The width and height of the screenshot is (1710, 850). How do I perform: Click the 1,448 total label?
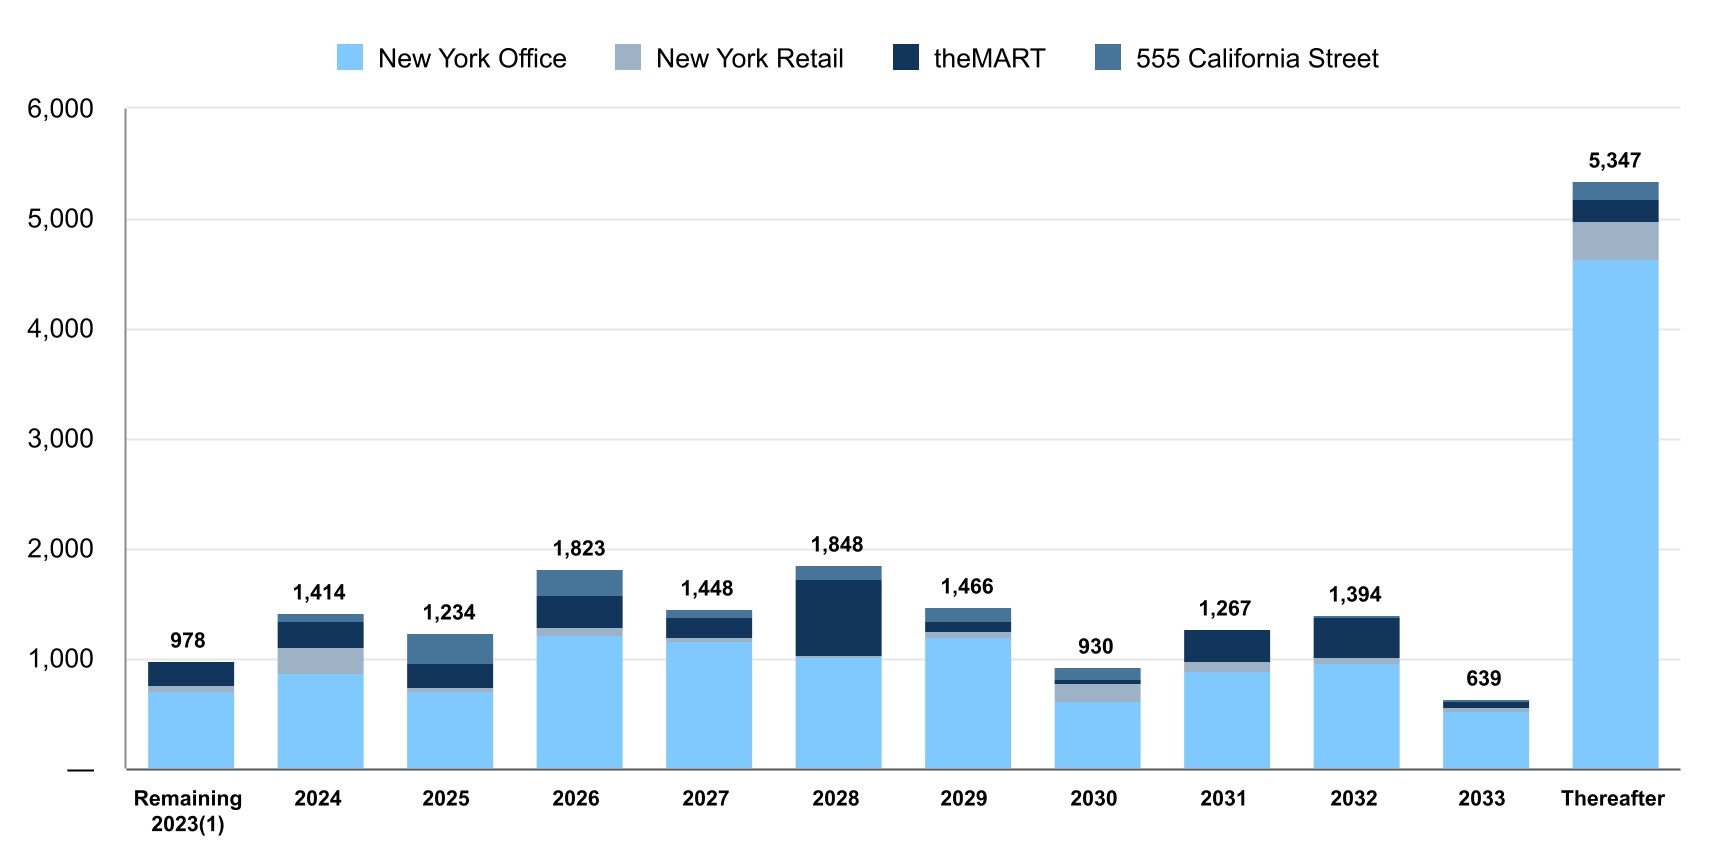[x=707, y=588]
